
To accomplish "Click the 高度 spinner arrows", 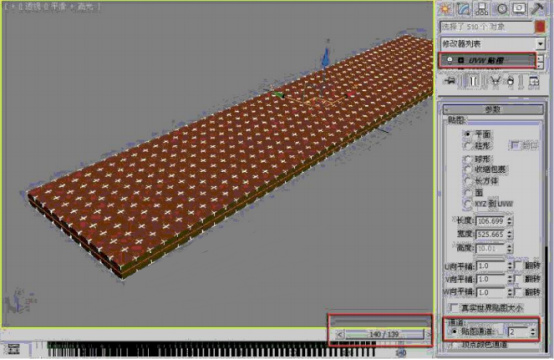I will (509, 248).
